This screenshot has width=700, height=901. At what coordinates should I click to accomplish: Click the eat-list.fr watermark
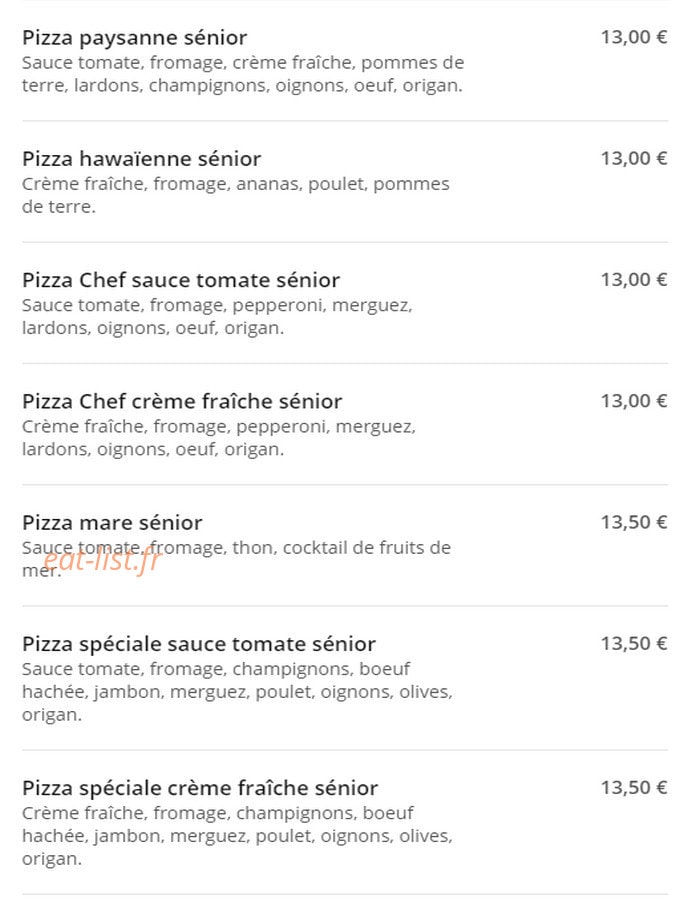tap(102, 559)
